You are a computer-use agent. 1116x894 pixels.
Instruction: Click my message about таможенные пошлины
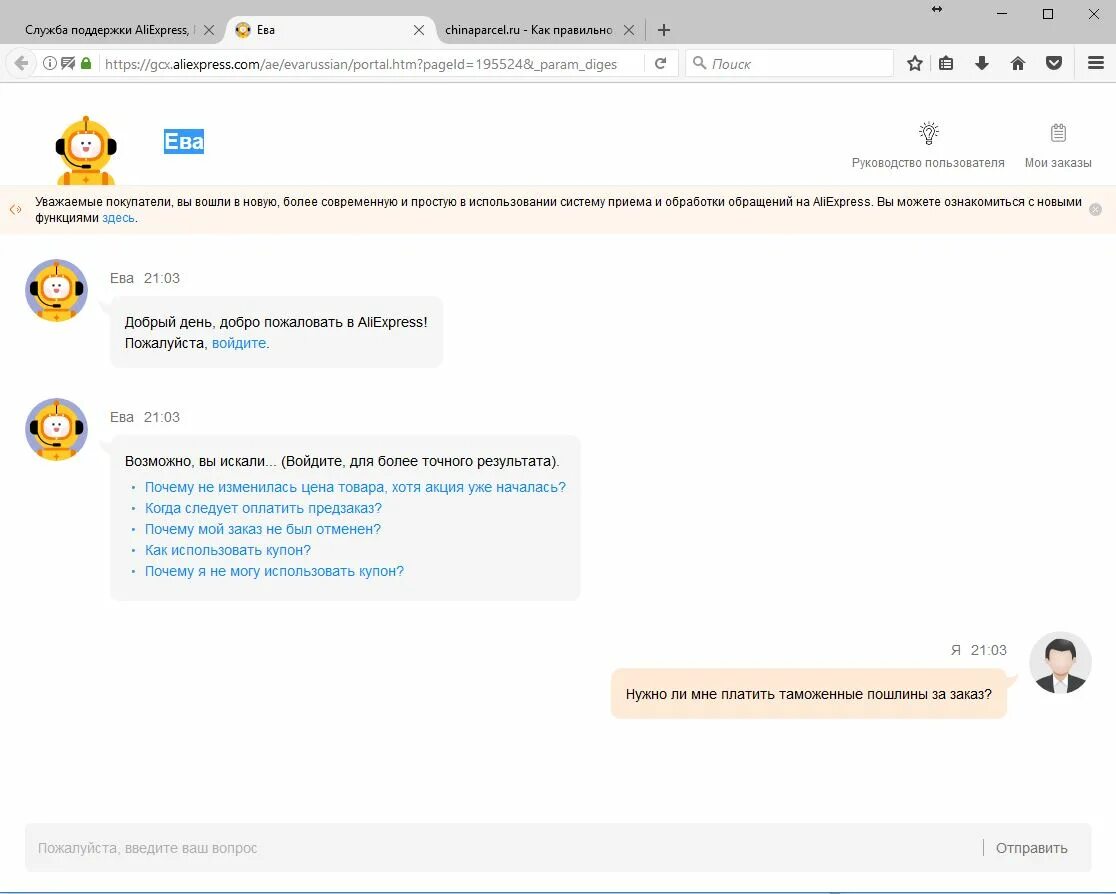click(x=809, y=694)
